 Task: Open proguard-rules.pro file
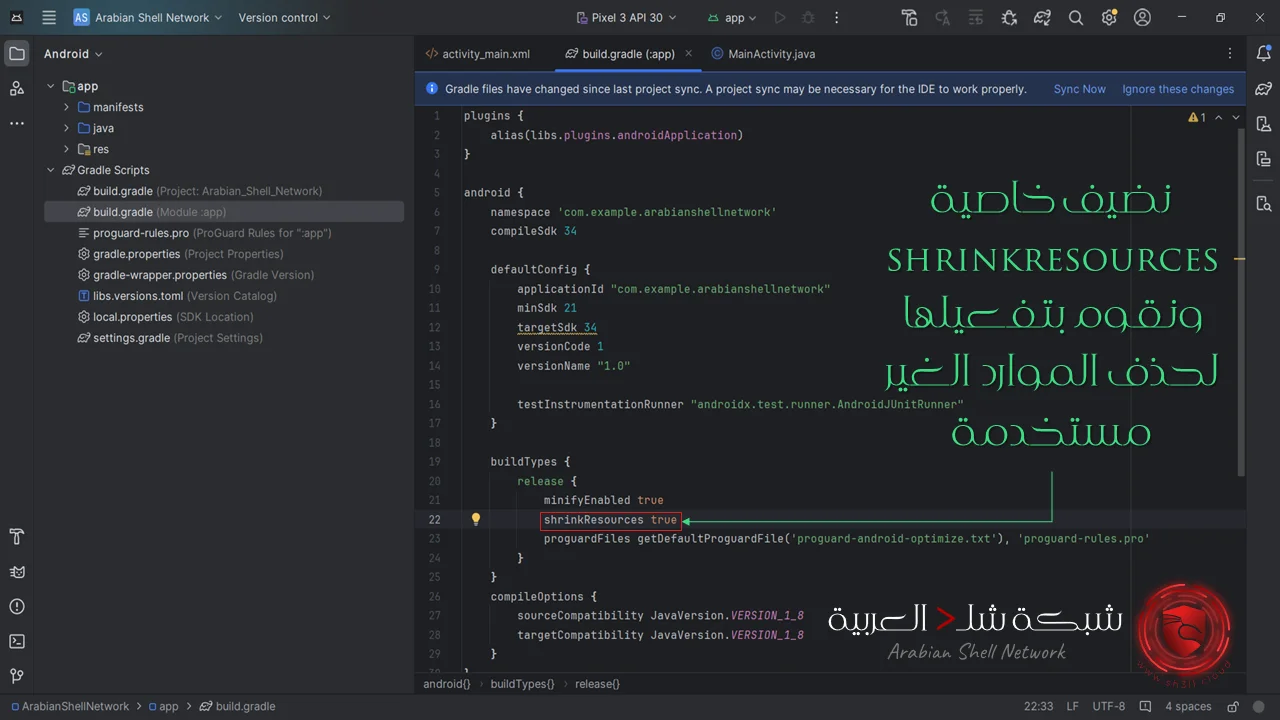(x=205, y=233)
